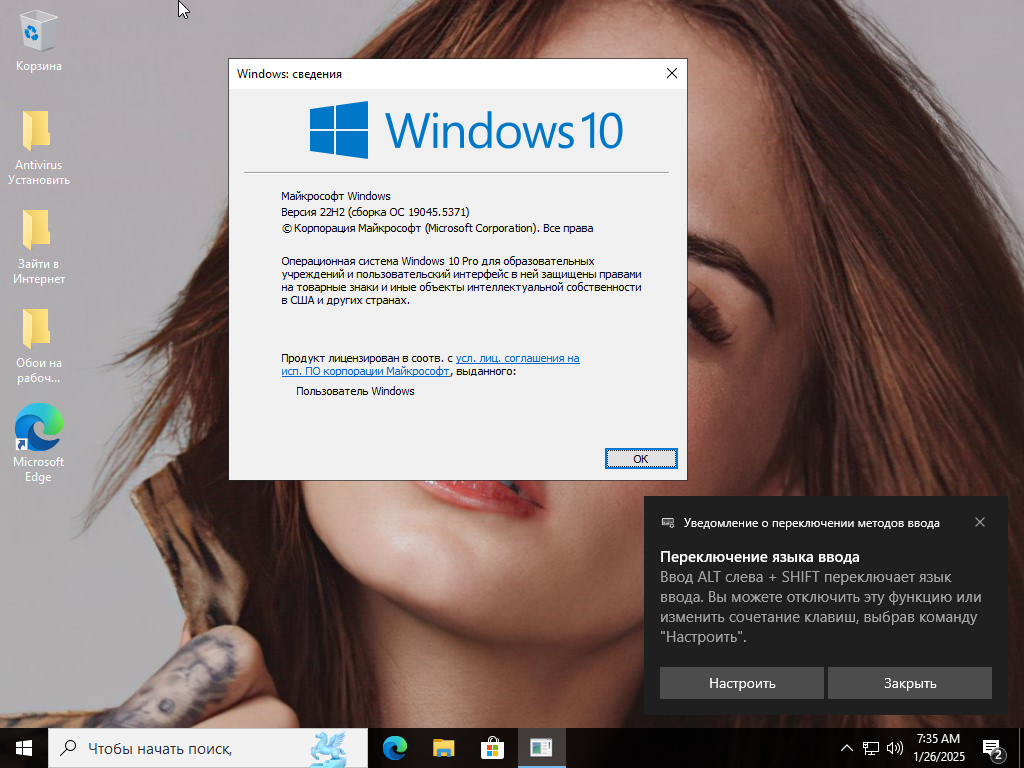Click the Закрыть button in the notification
The height and width of the screenshot is (768, 1024).
coord(910,683)
